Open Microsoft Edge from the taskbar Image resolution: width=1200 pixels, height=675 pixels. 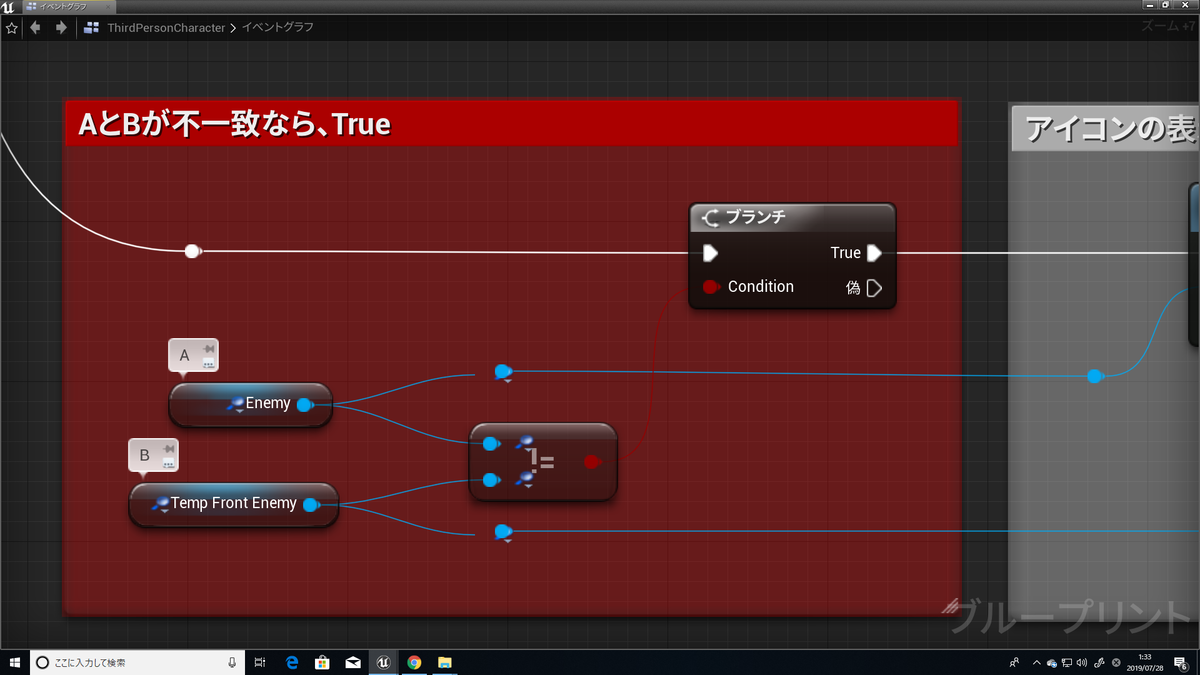292,662
